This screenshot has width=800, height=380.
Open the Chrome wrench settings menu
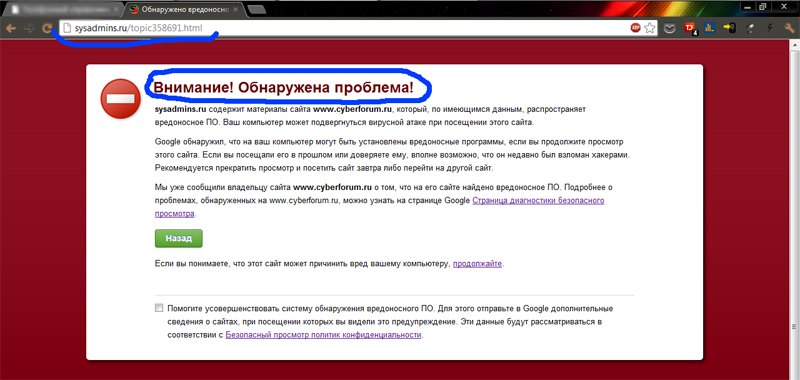click(x=789, y=29)
